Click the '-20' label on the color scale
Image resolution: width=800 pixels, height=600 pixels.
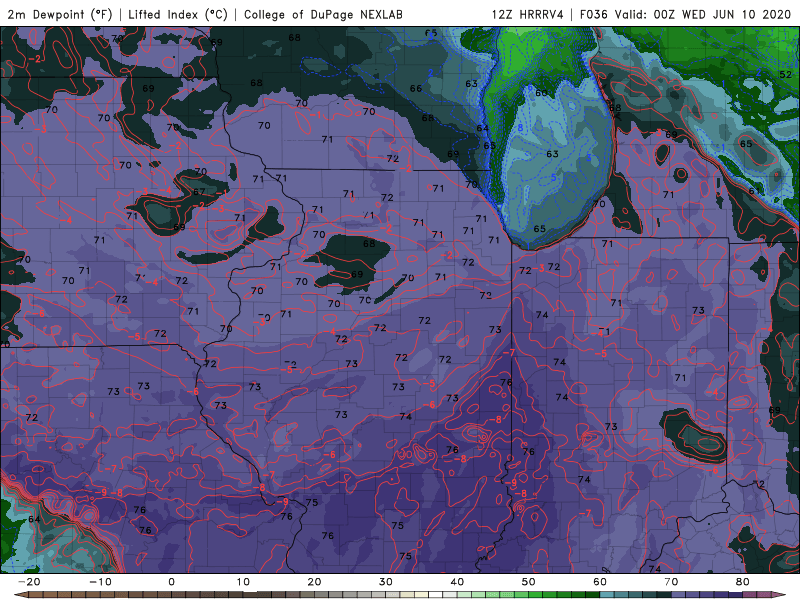coord(29,582)
